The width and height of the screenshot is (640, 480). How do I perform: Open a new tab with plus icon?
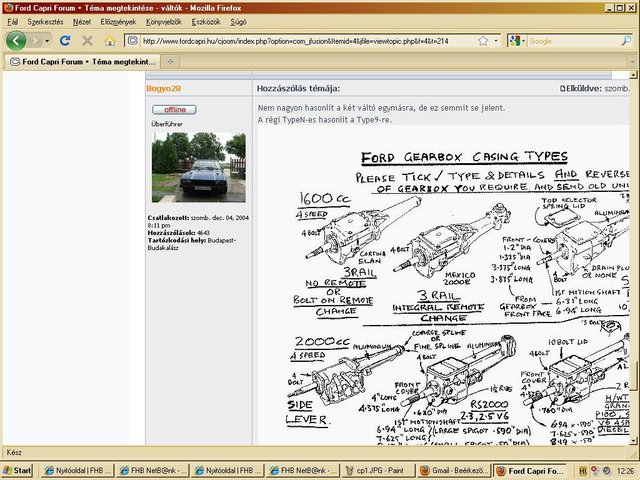pyautogui.click(x=170, y=62)
